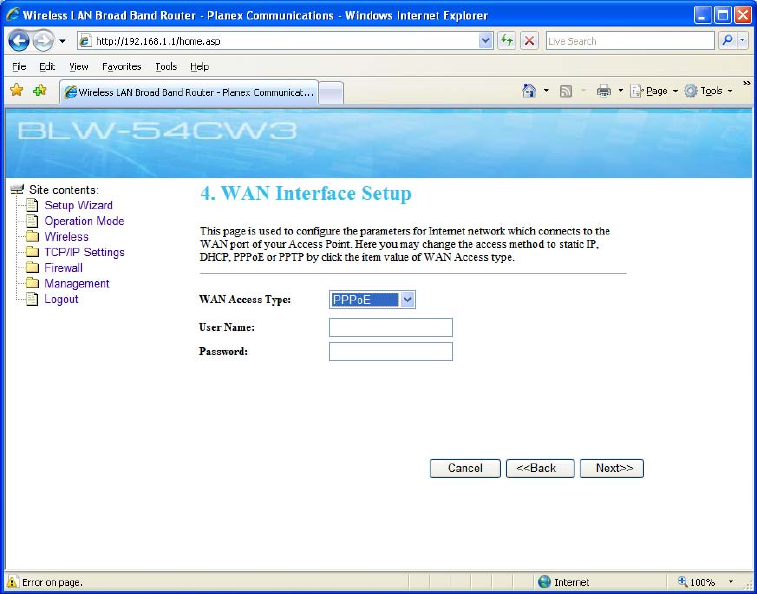
Task: Click the Add to Favorites icon
Action: (x=40, y=90)
